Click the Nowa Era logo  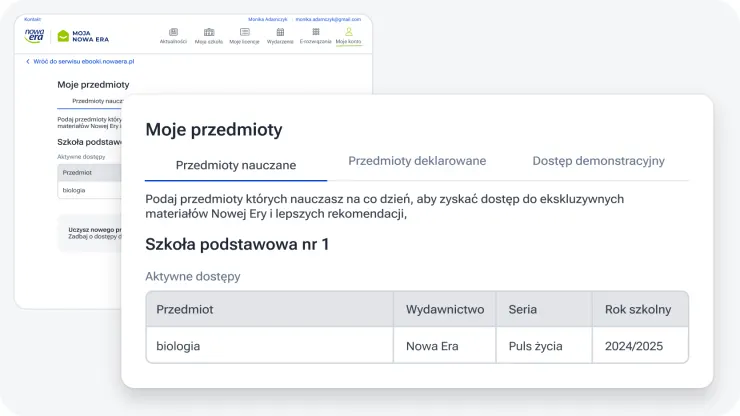click(x=35, y=36)
